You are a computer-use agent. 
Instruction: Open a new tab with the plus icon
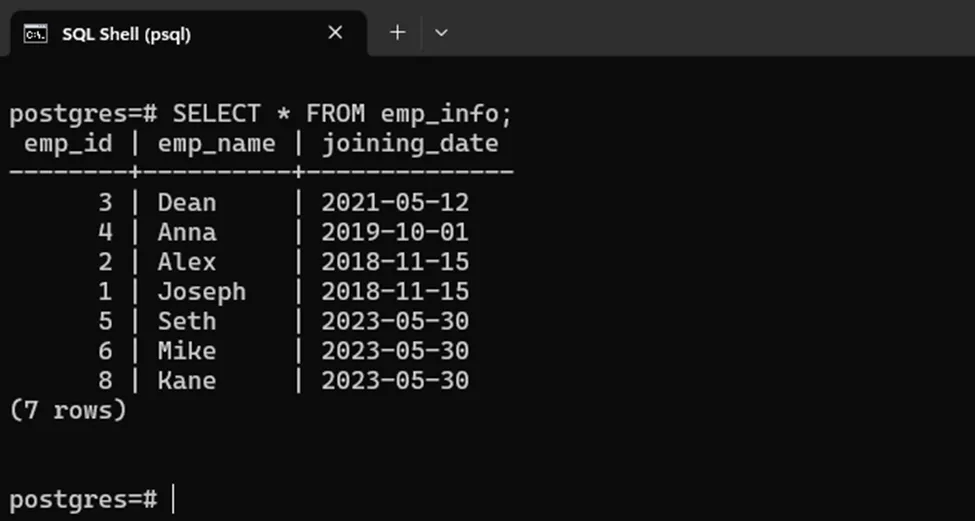[x=397, y=33]
